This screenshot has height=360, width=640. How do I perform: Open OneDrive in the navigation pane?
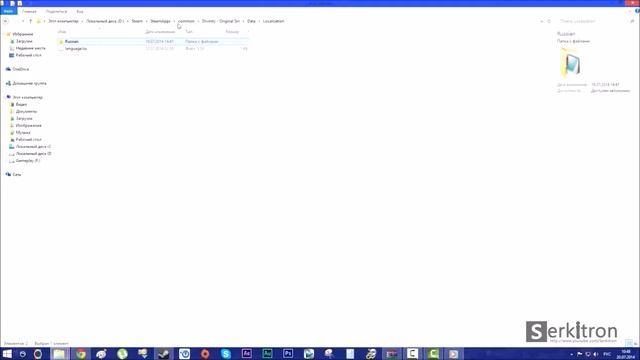[x=20, y=69]
